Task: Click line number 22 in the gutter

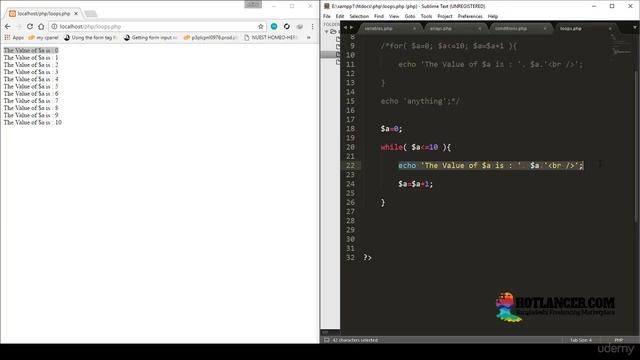Action: tap(350, 165)
